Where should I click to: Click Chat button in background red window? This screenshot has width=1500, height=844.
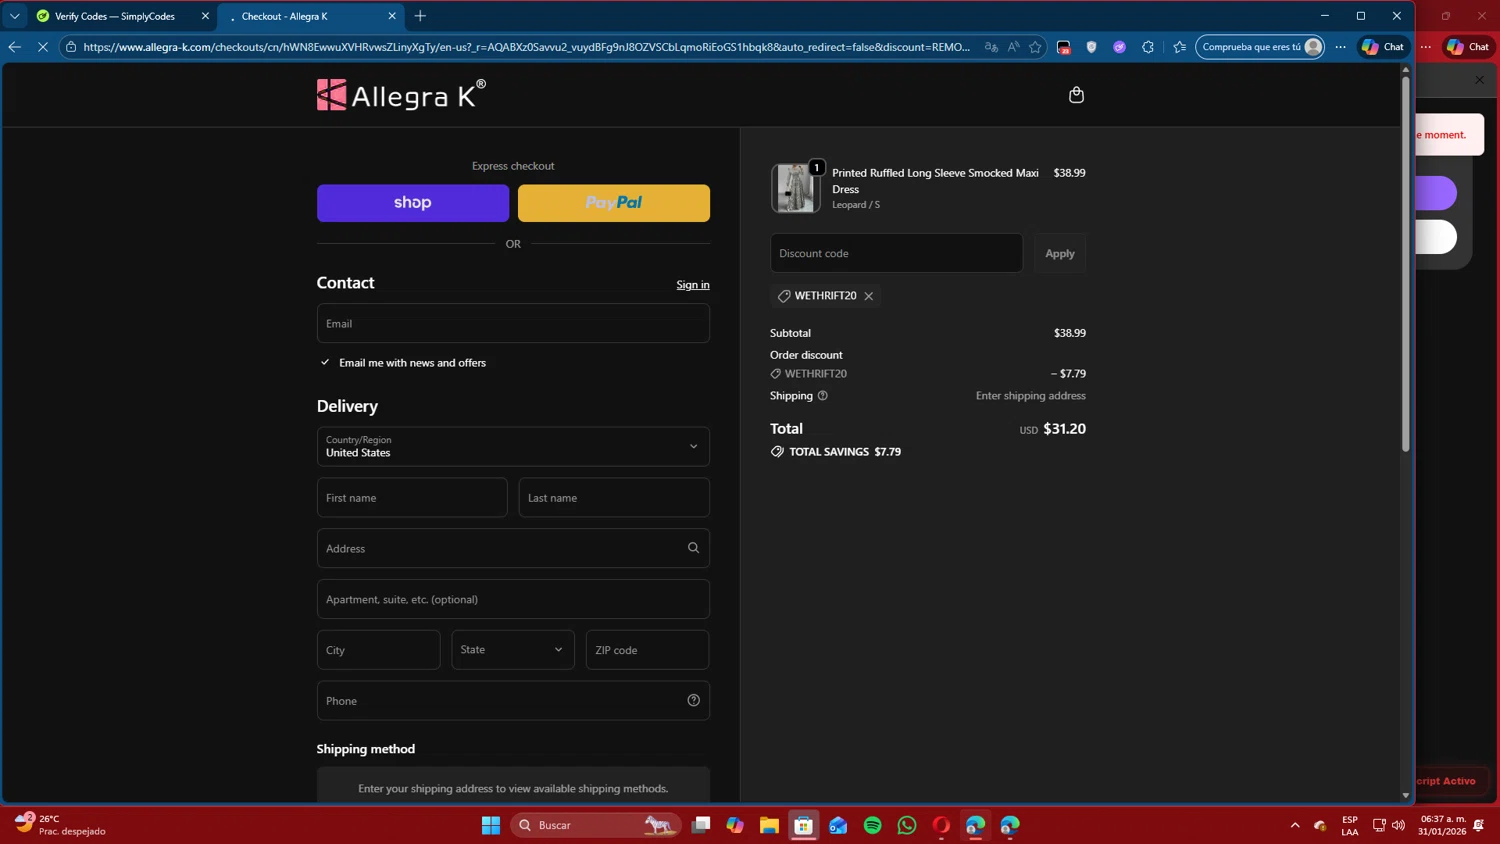(x=1468, y=47)
